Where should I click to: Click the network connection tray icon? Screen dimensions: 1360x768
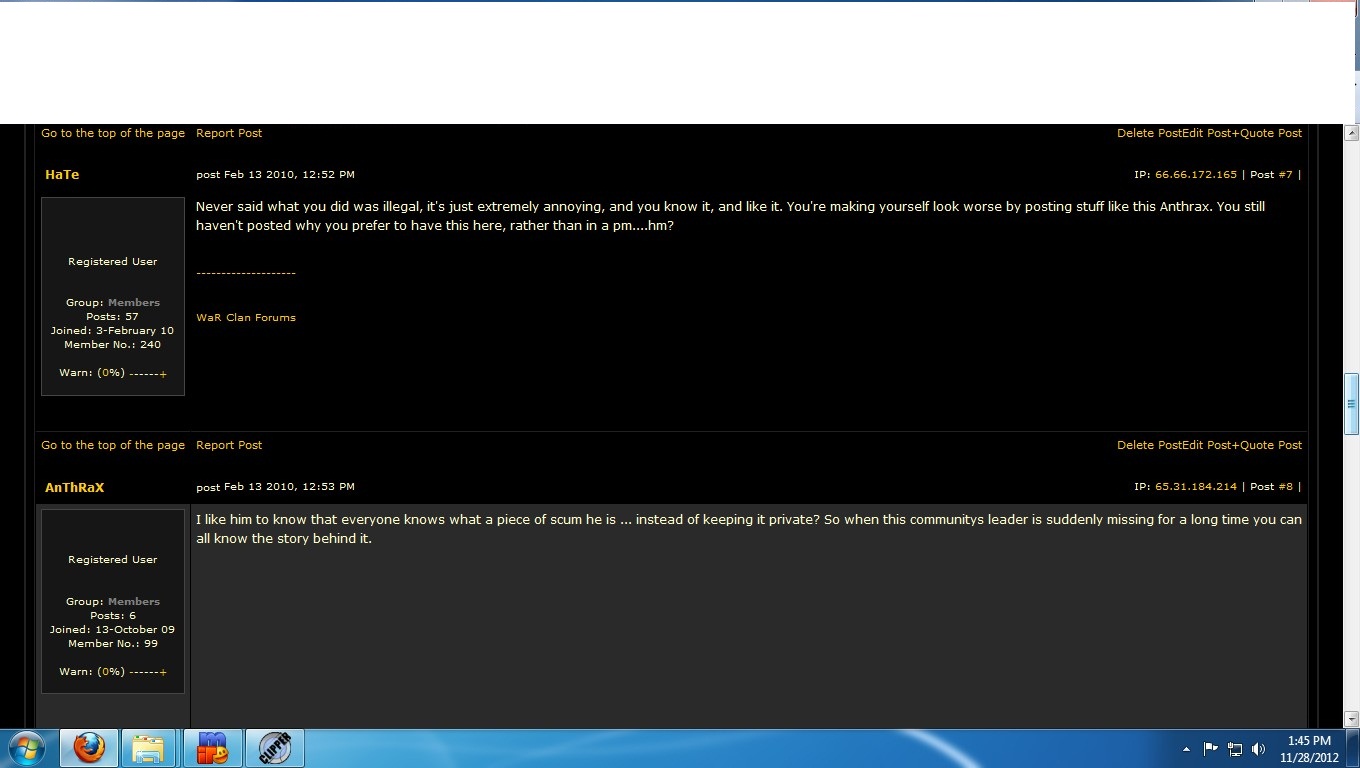tap(1235, 749)
